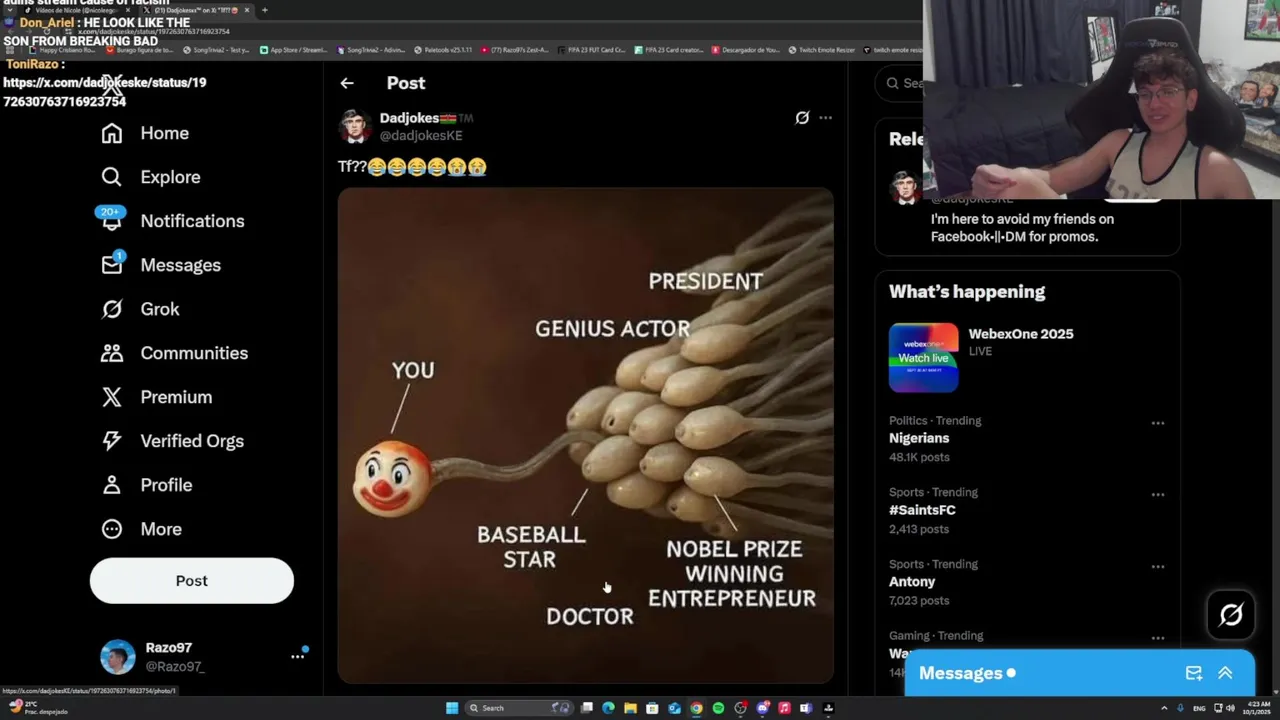Screen dimensions: 1280x720
Task: Open a new browser tab
Action: 264,10
